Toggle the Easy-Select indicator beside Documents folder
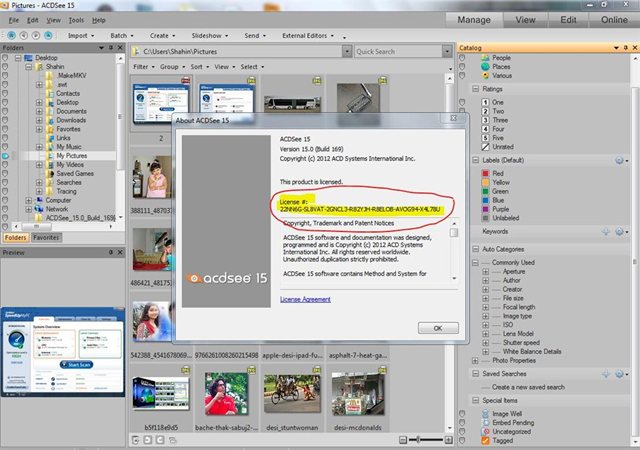The height and width of the screenshot is (450, 640). click(5, 111)
